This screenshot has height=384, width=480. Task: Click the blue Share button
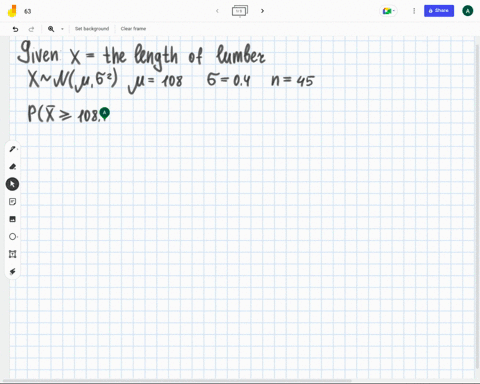coord(439,11)
